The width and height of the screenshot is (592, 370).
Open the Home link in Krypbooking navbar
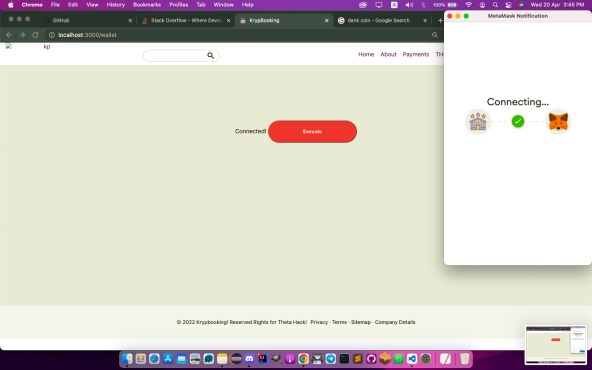point(366,54)
